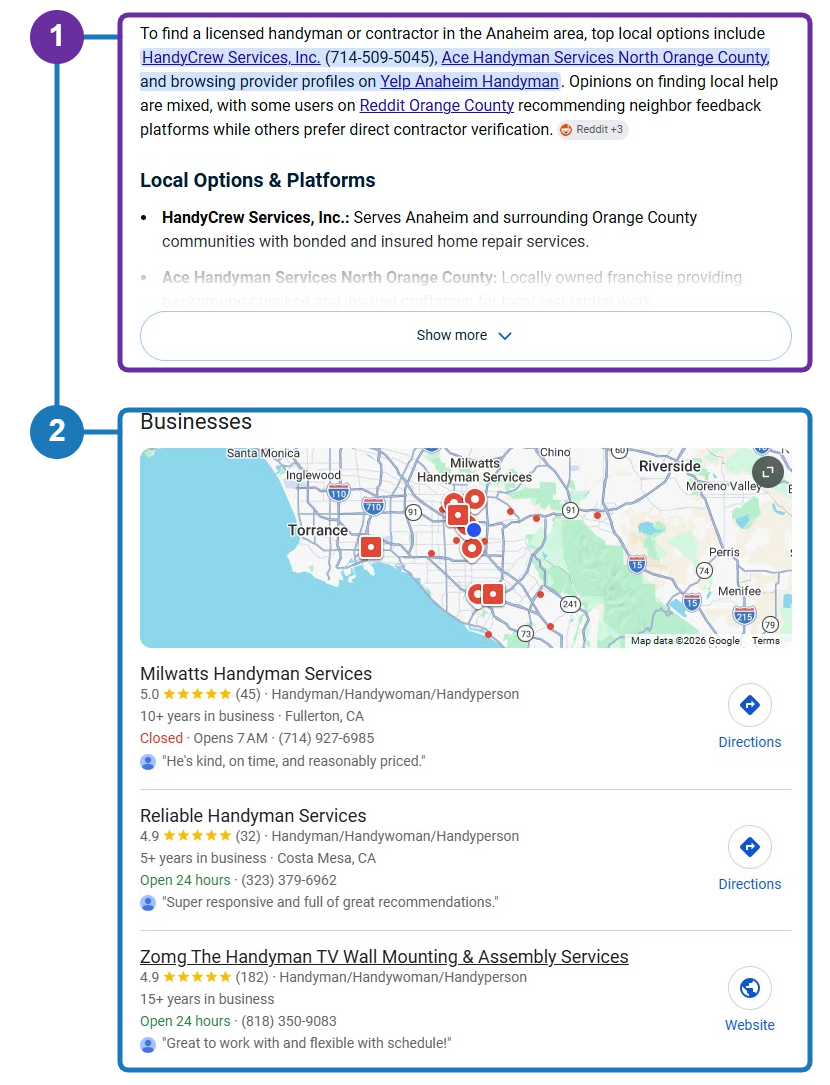Screen dimensions: 830x1085
Task: Open Directions icon for Reliable Handyman Services
Action: click(750, 847)
